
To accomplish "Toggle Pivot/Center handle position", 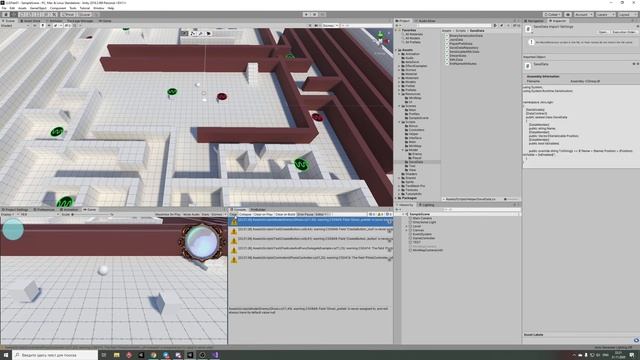I will (68, 15).
